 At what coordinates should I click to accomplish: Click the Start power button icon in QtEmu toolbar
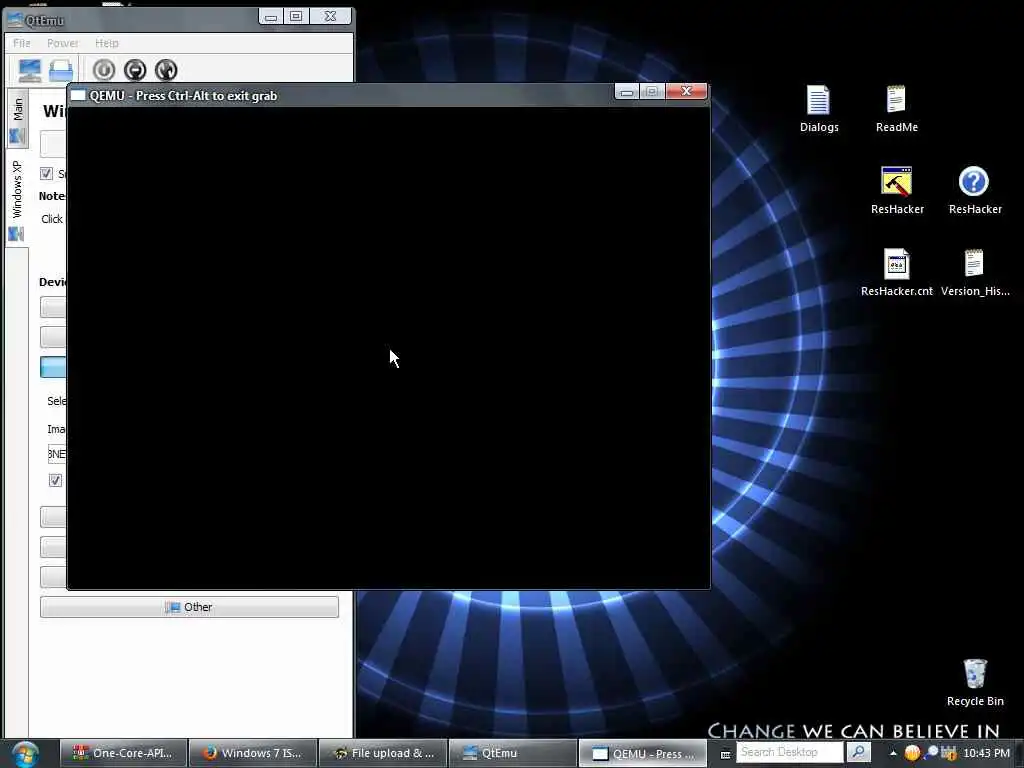[104, 70]
